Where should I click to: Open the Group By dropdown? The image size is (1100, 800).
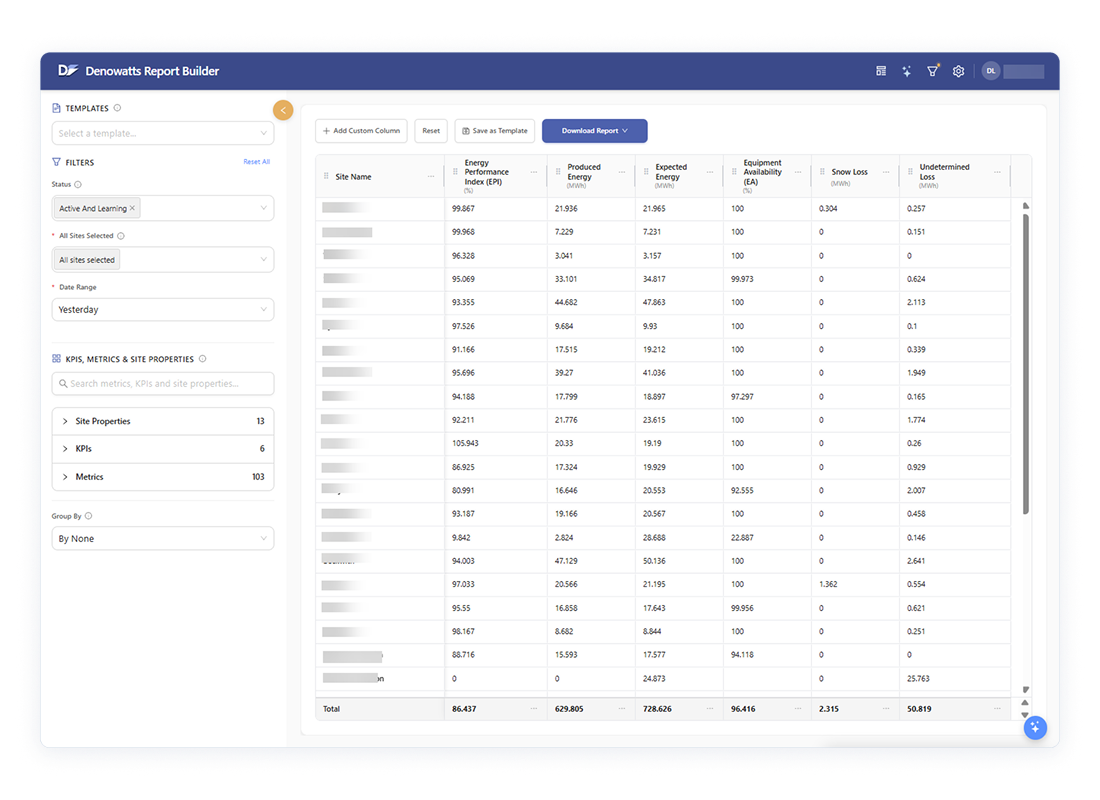pyautogui.click(x=162, y=539)
